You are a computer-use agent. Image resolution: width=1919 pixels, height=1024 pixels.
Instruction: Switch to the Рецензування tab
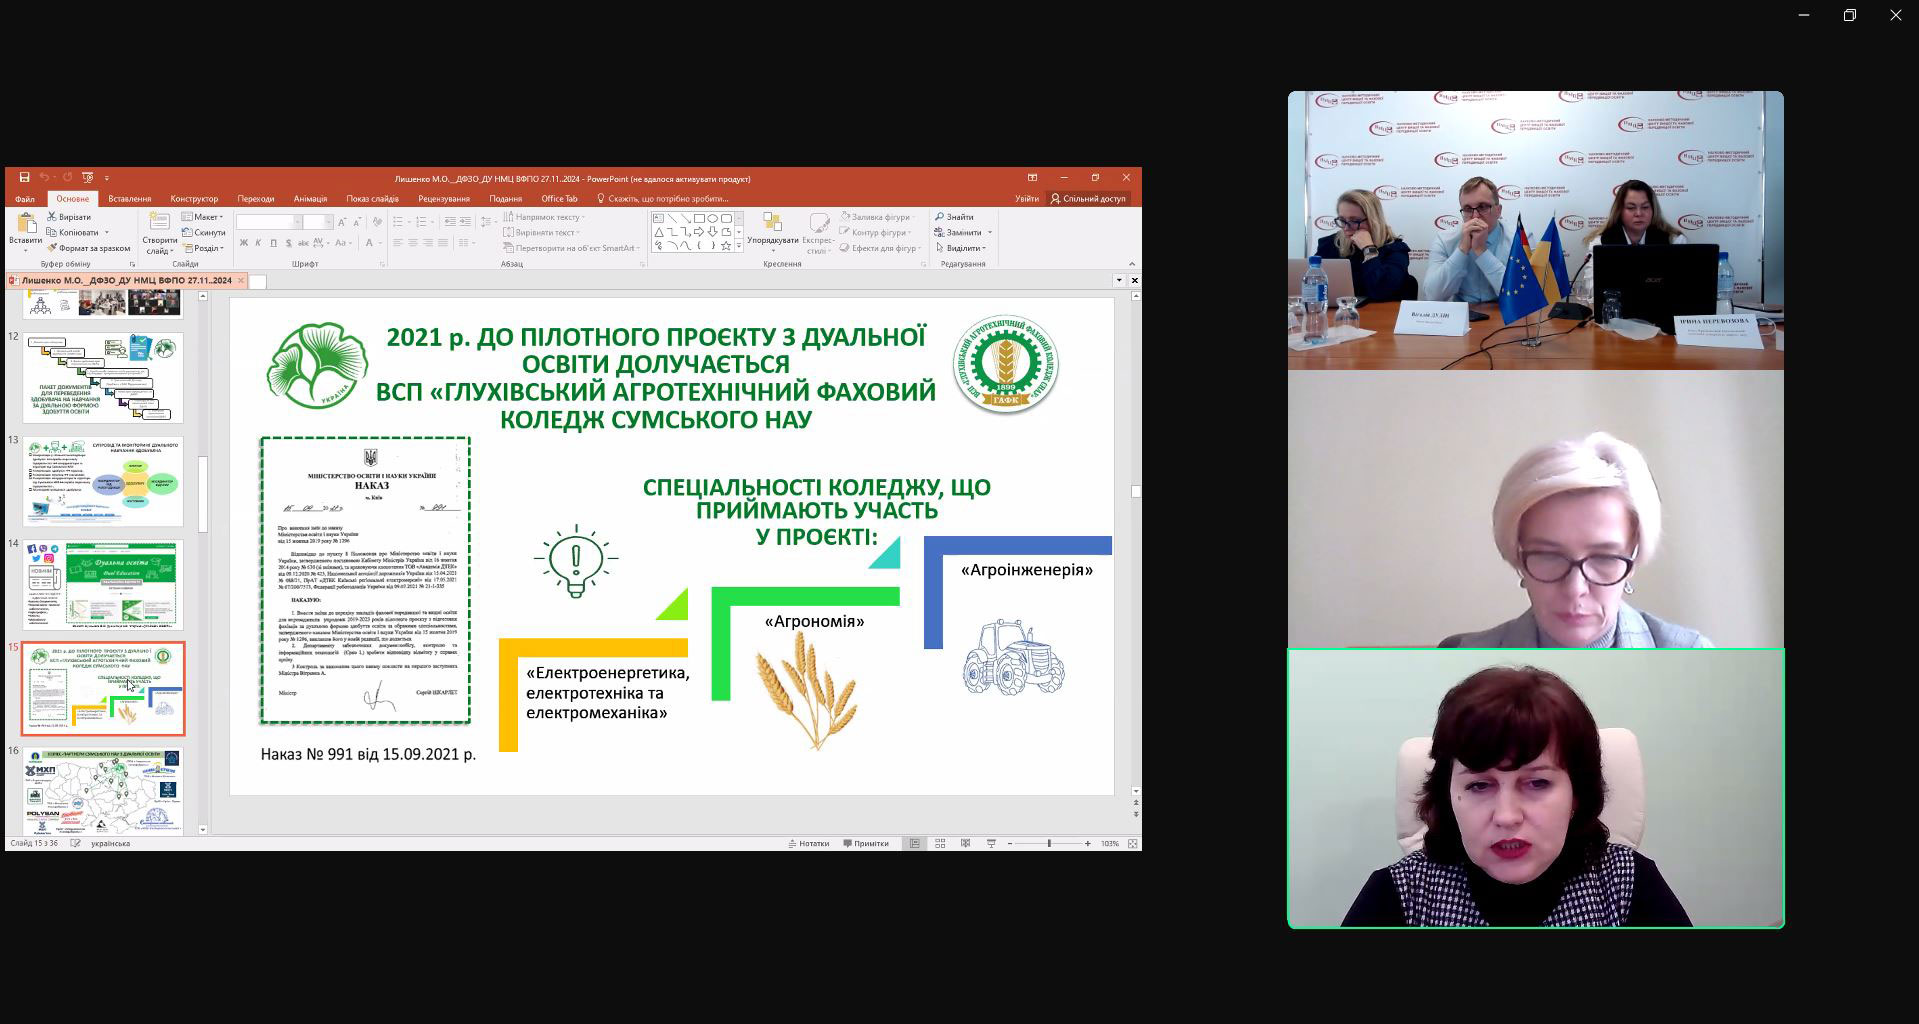point(444,199)
